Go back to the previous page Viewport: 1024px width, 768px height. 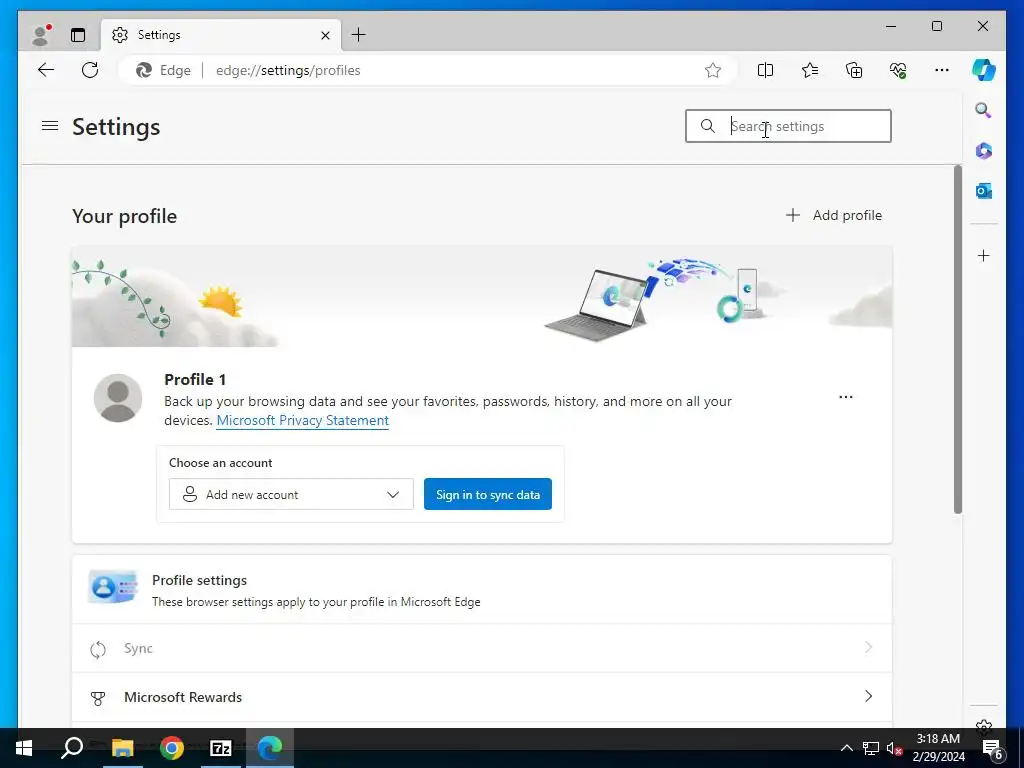pyautogui.click(x=46, y=70)
